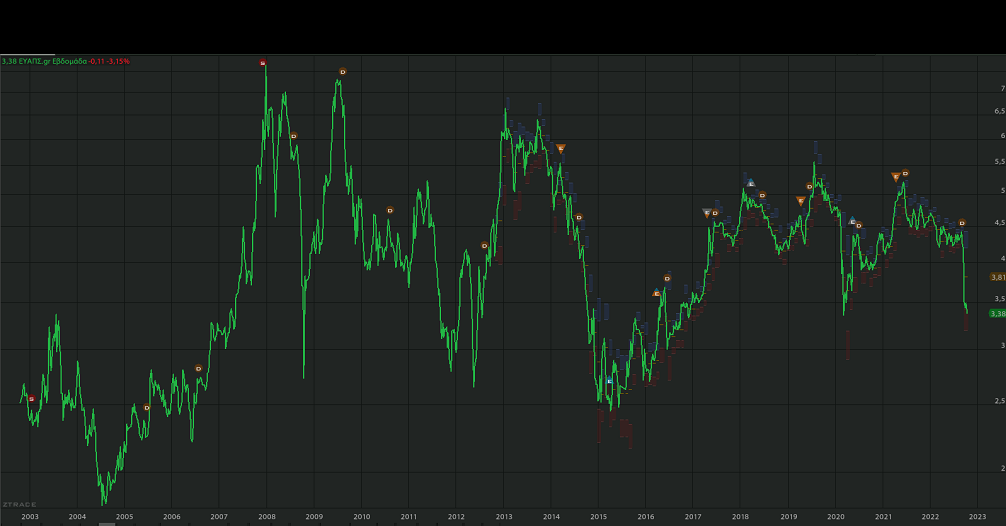Click the 2020 year label on time axis
Viewport: 1006px width, 526px height.
click(835, 516)
